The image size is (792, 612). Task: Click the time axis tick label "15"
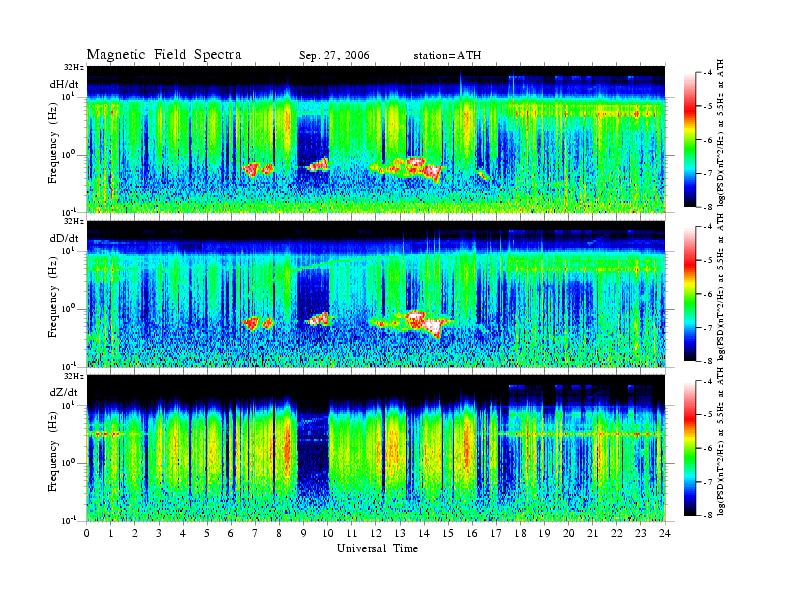449,534
